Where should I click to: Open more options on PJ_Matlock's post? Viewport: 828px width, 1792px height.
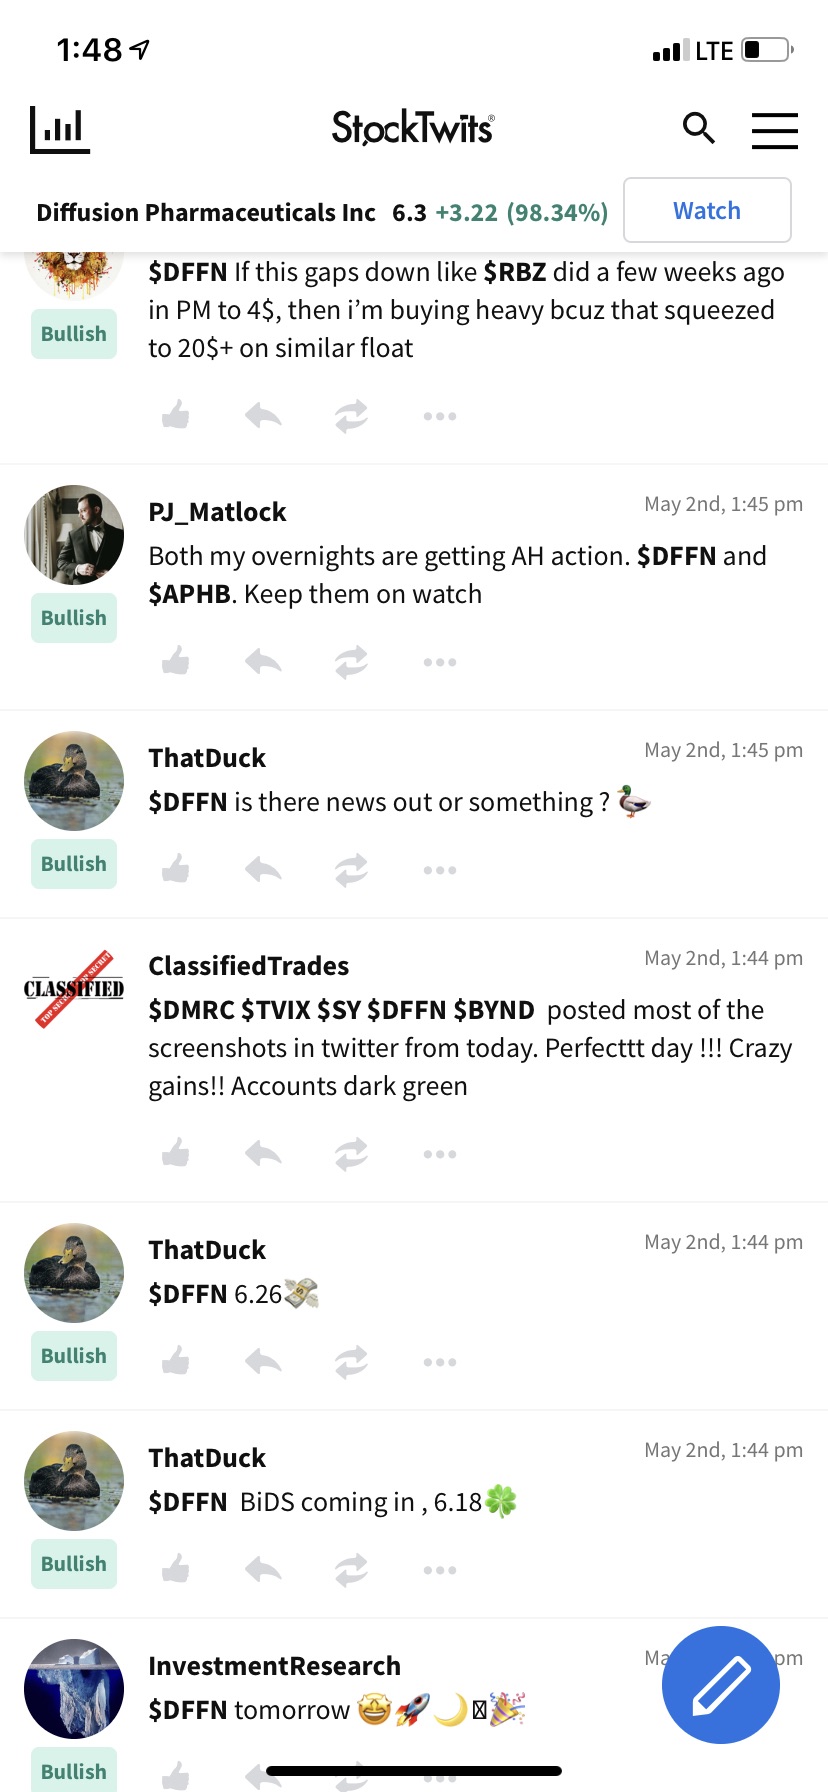click(x=439, y=662)
